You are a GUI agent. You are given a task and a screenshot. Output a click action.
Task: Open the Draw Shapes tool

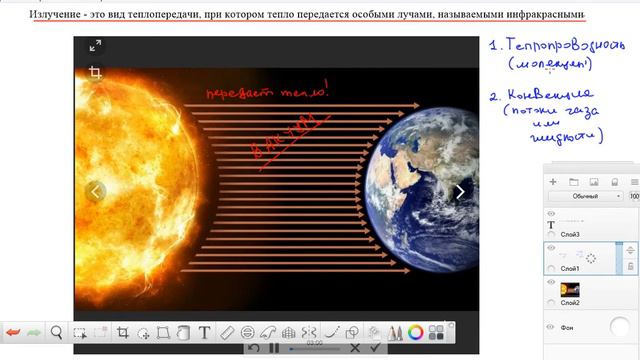pyautogui.click(x=352, y=333)
